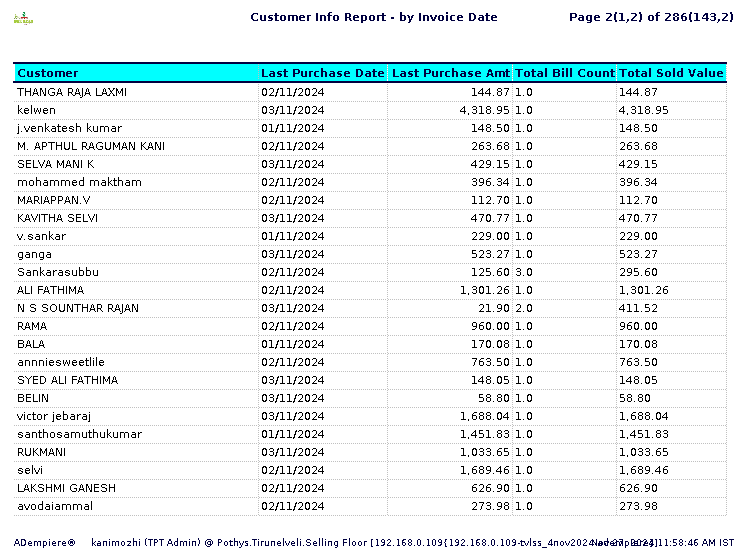
Task: Click N S SOUNTHAR RAJAN's total sold value 411.52
Action: click(x=638, y=308)
